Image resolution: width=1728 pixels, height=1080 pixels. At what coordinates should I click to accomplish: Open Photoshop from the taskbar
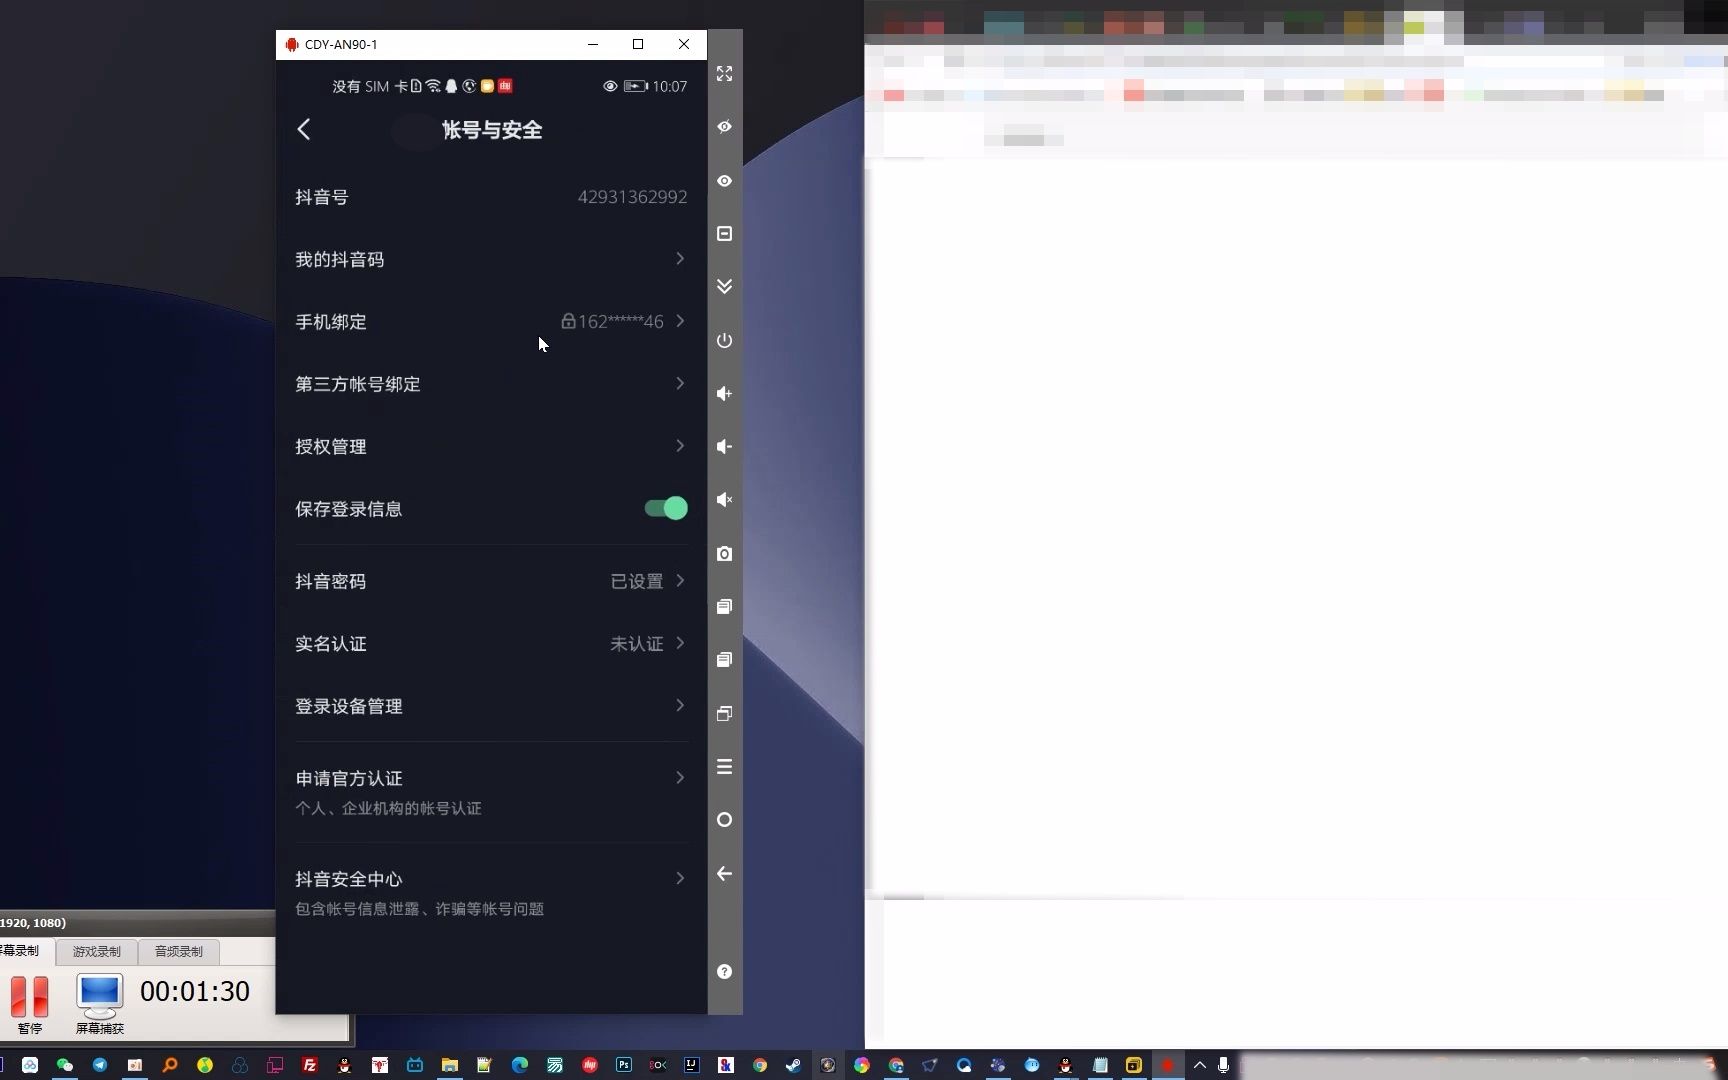coord(624,1065)
